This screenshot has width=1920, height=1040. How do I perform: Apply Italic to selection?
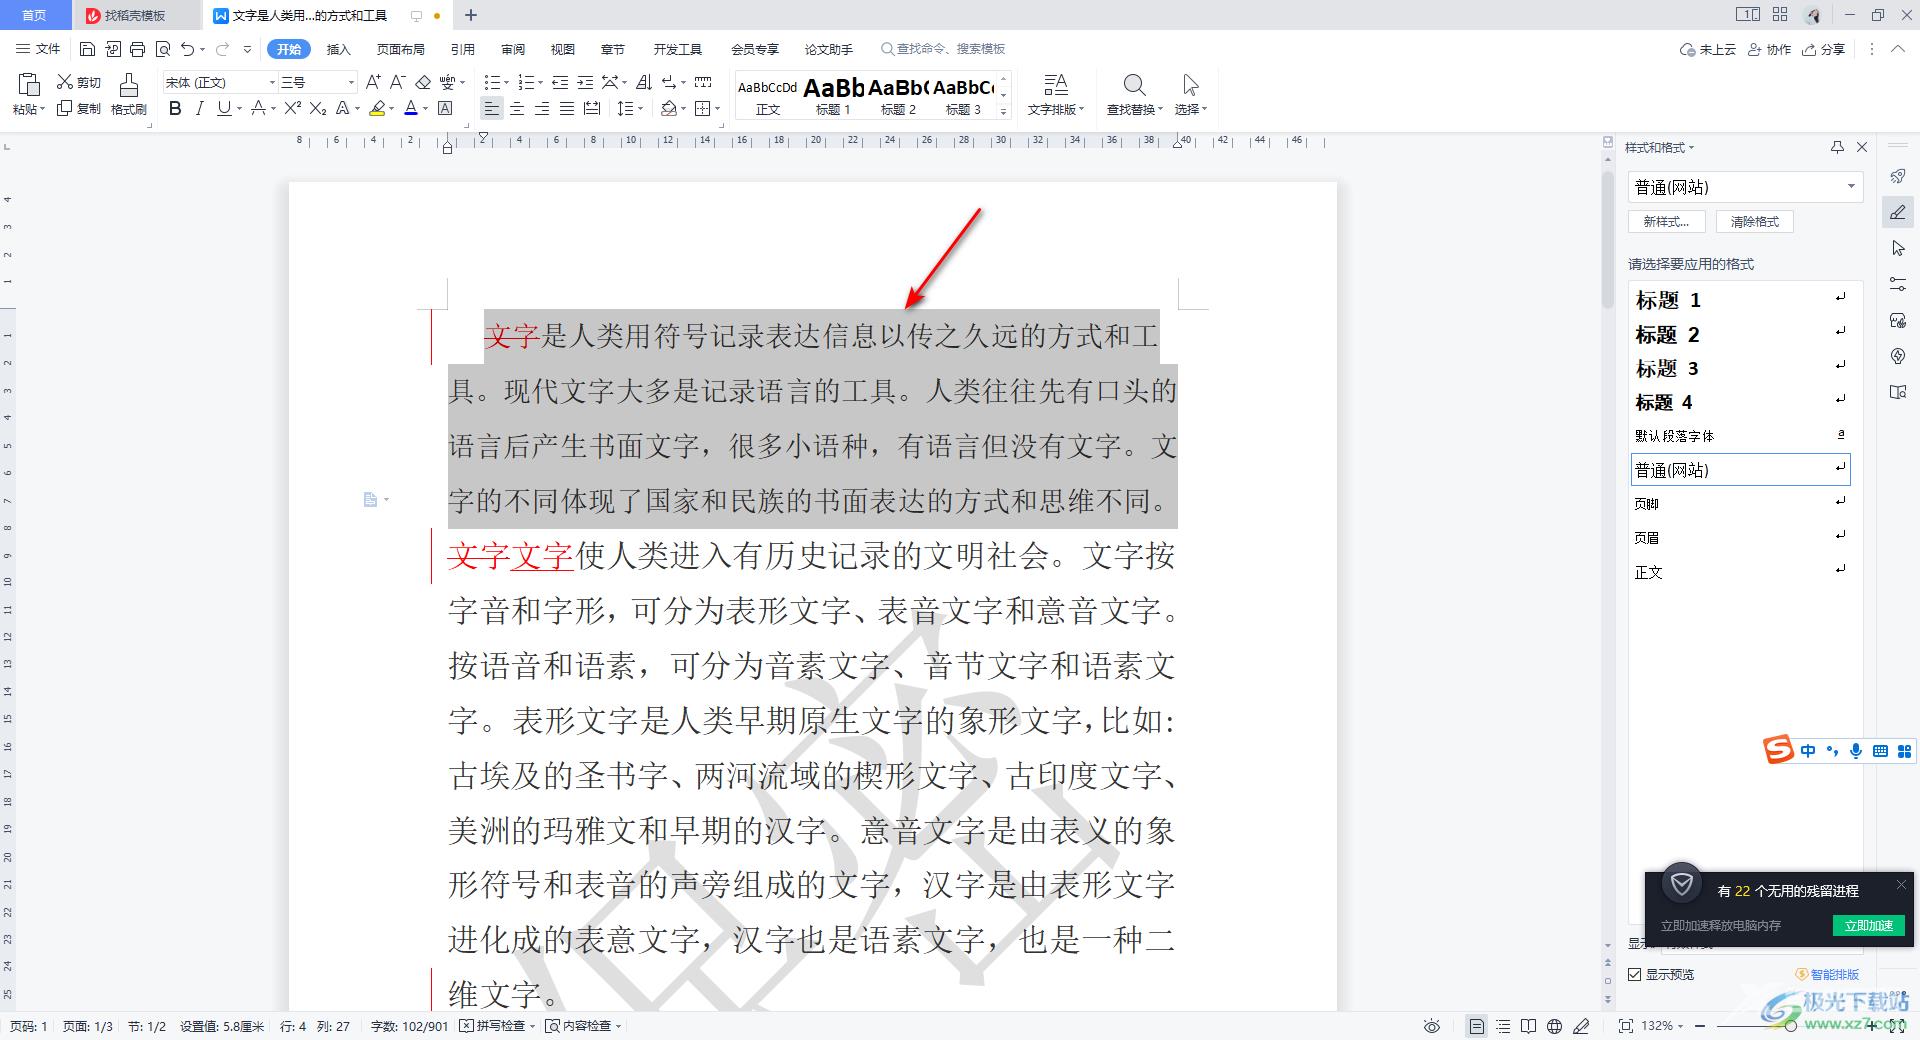pyautogui.click(x=200, y=108)
